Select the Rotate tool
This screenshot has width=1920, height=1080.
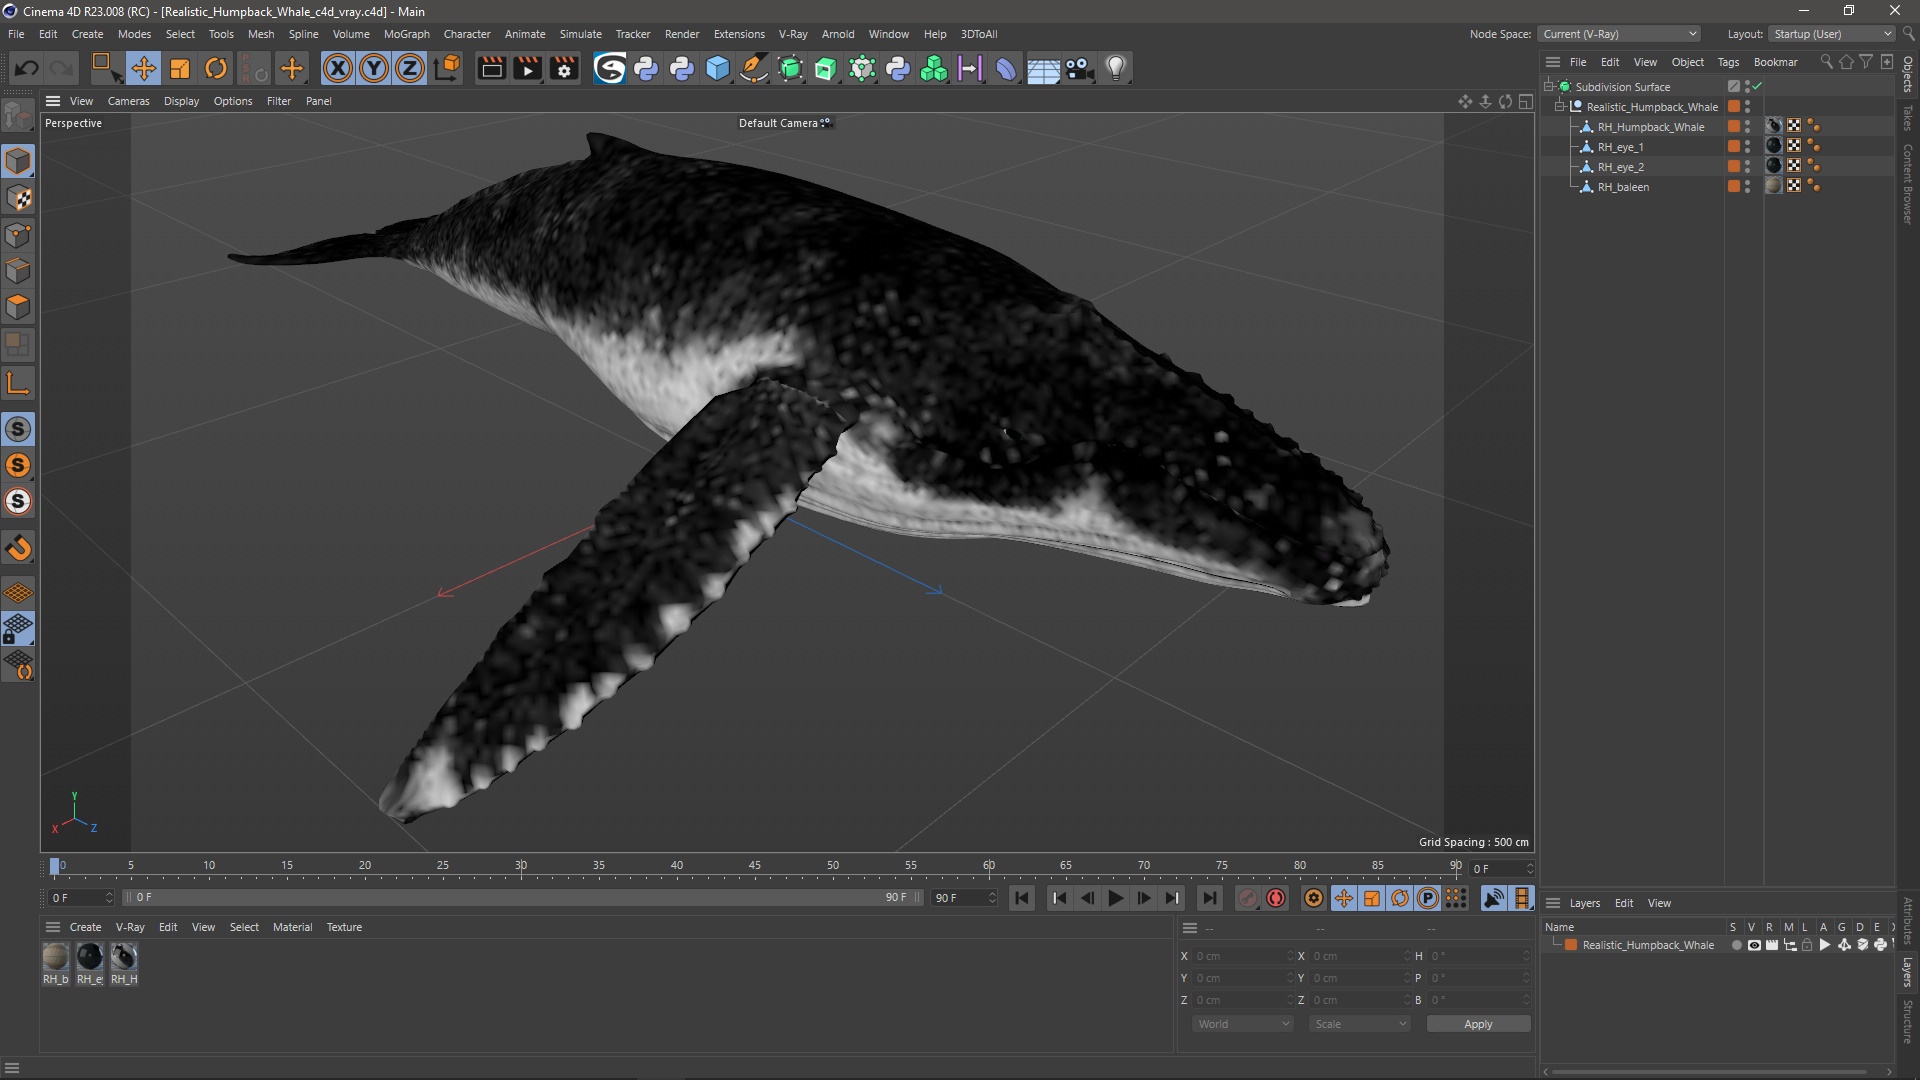click(x=216, y=68)
